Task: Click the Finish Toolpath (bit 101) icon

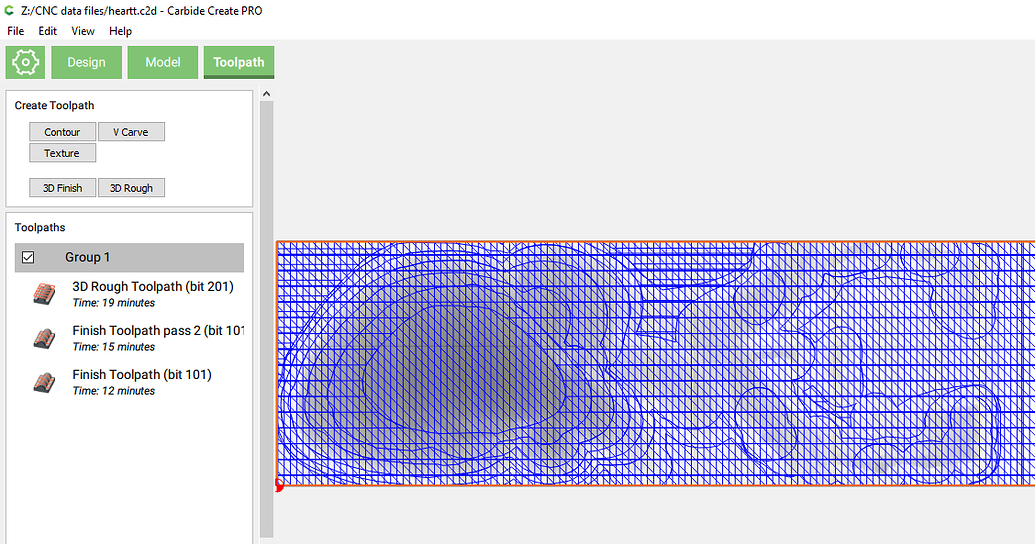Action: pos(44,382)
